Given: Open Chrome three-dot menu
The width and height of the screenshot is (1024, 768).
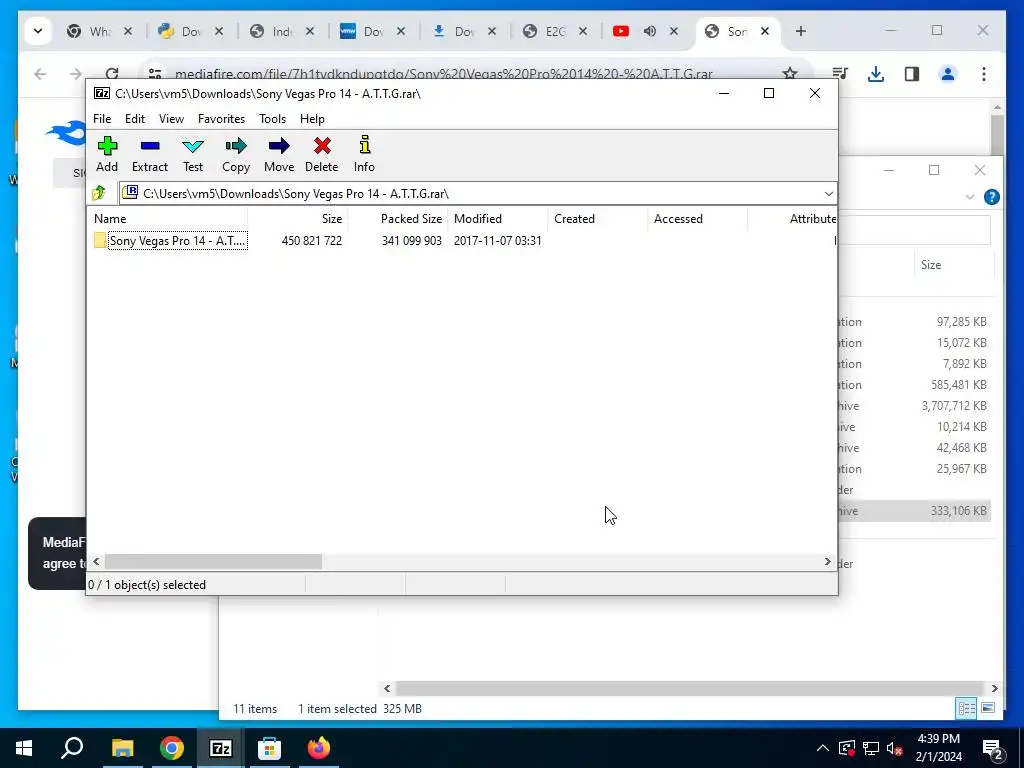Looking at the screenshot, I should [x=984, y=74].
